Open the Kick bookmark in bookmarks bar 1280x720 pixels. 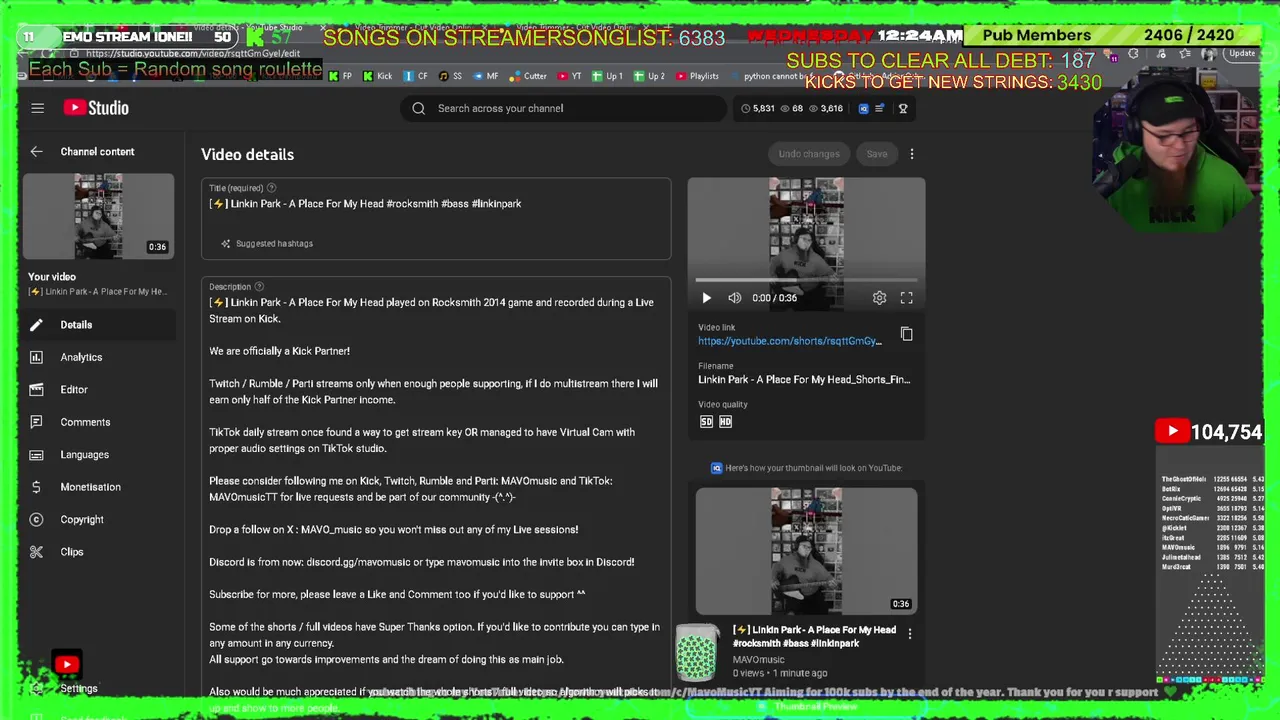coord(378,76)
